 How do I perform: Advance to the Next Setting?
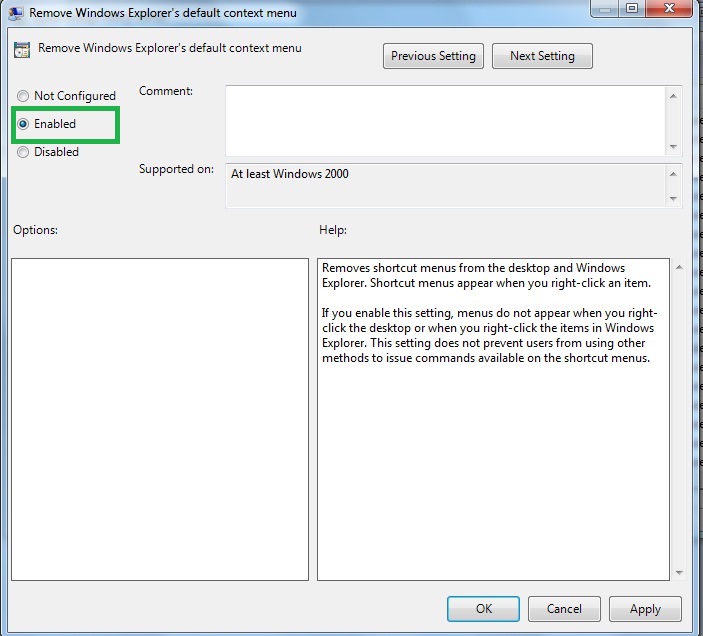point(542,56)
